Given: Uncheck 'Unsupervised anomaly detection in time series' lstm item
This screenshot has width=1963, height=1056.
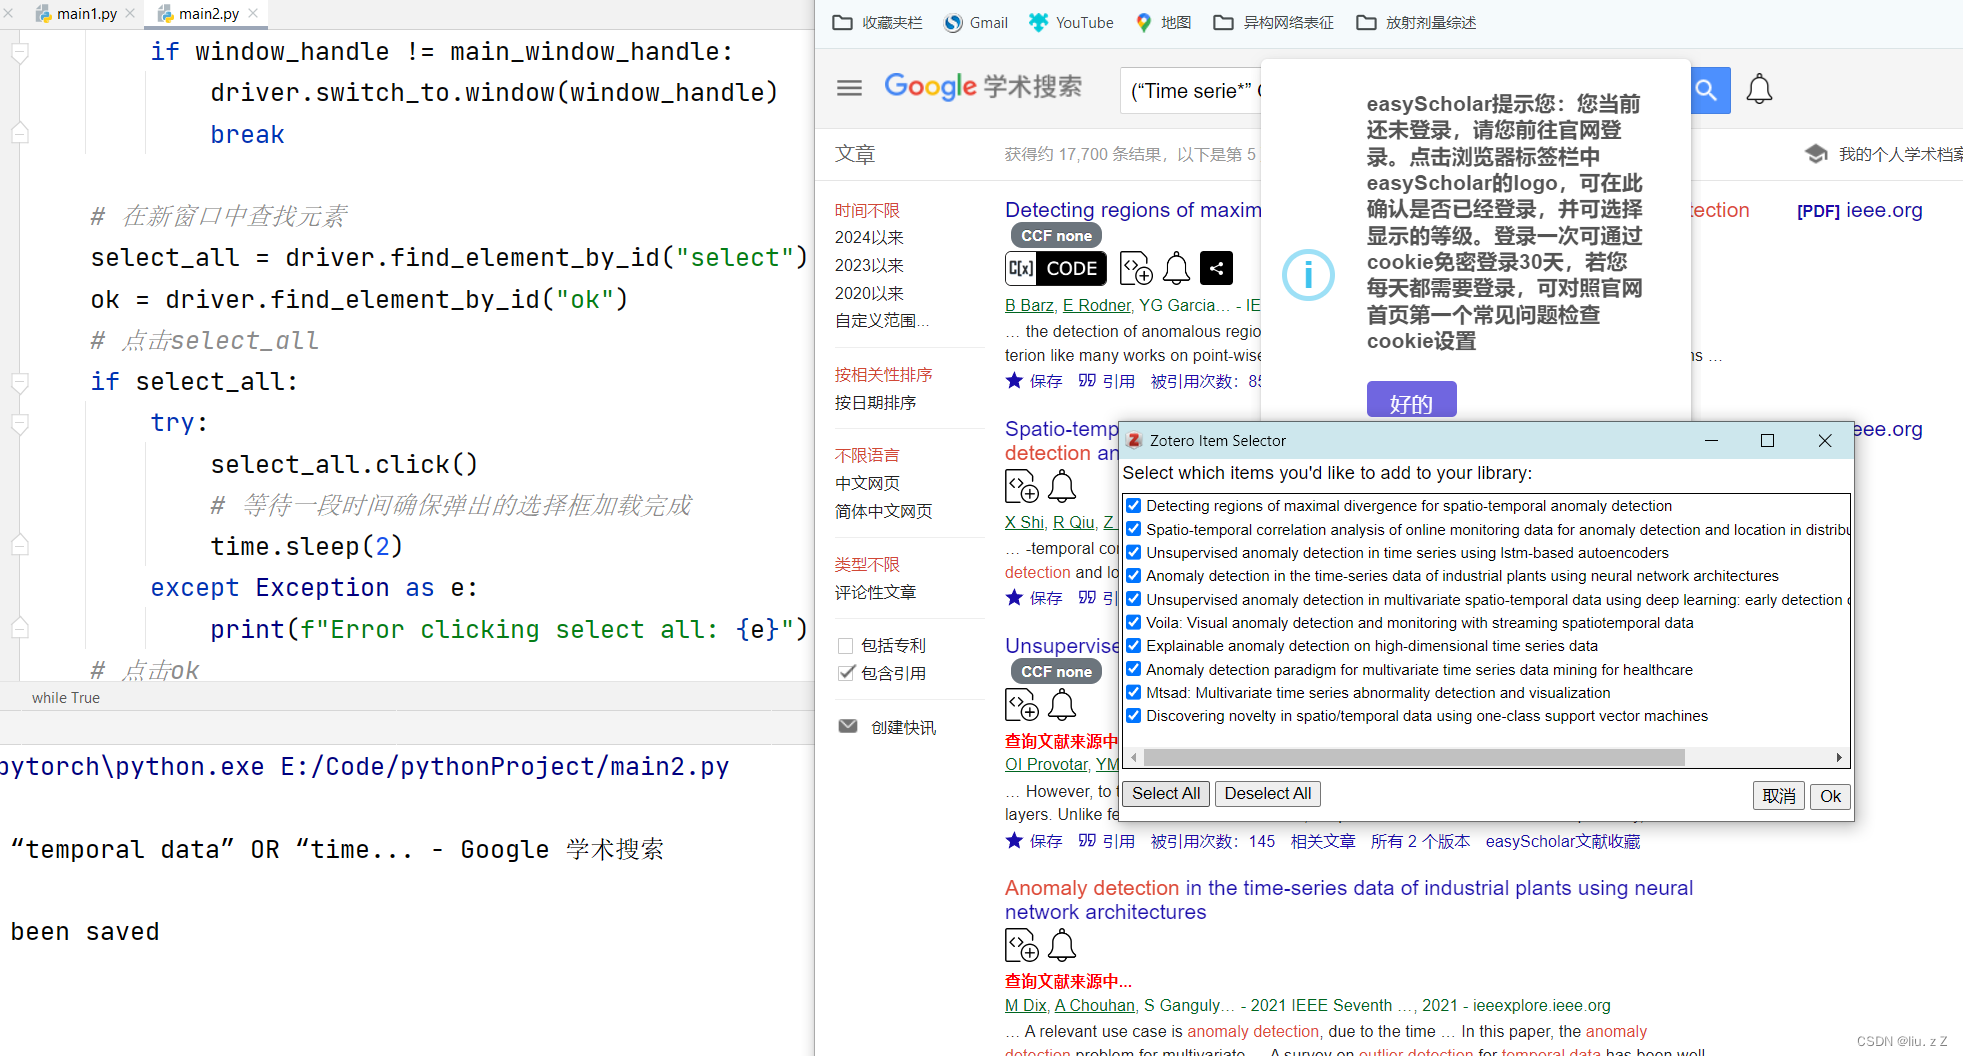Looking at the screenshot, I should pos(1133,552).
